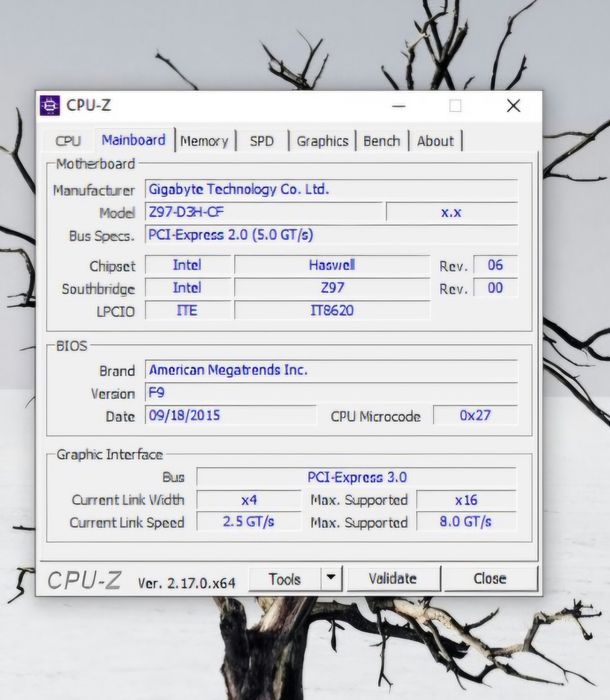Click the Chipset vendor Intel field
The width and height of the screenshot is (610, 700).
(x=188, y=265)
